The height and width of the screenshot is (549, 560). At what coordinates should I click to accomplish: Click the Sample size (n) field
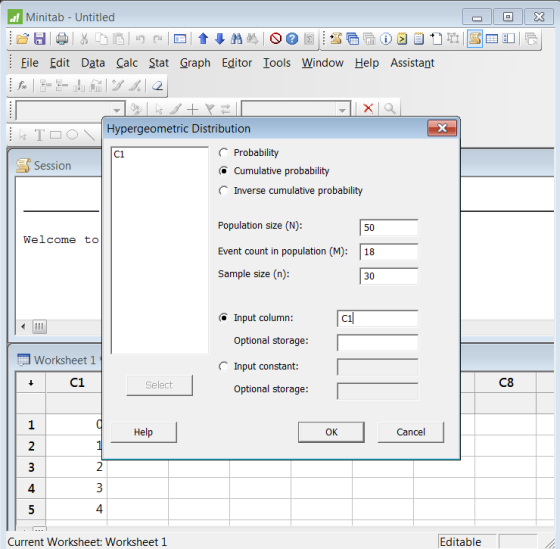(389, 276)
